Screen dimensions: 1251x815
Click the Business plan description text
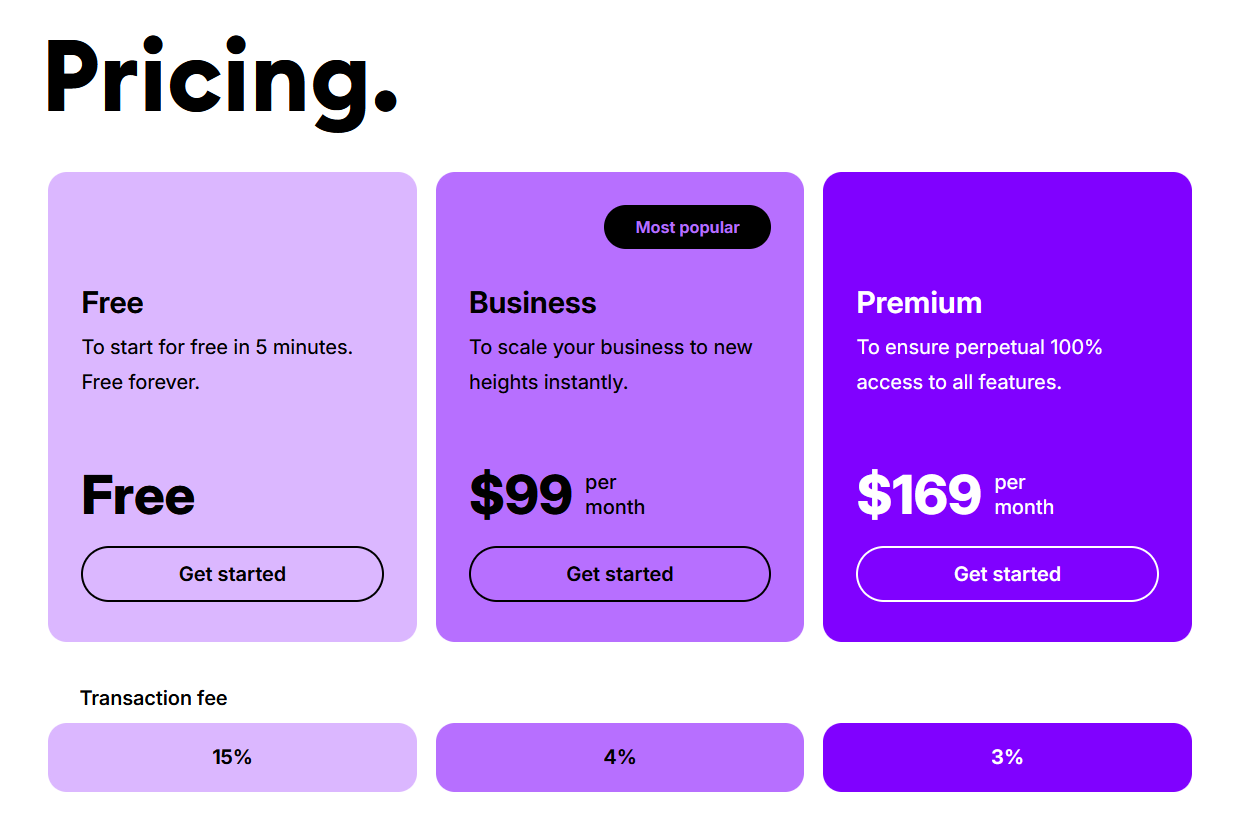(610, 364)
